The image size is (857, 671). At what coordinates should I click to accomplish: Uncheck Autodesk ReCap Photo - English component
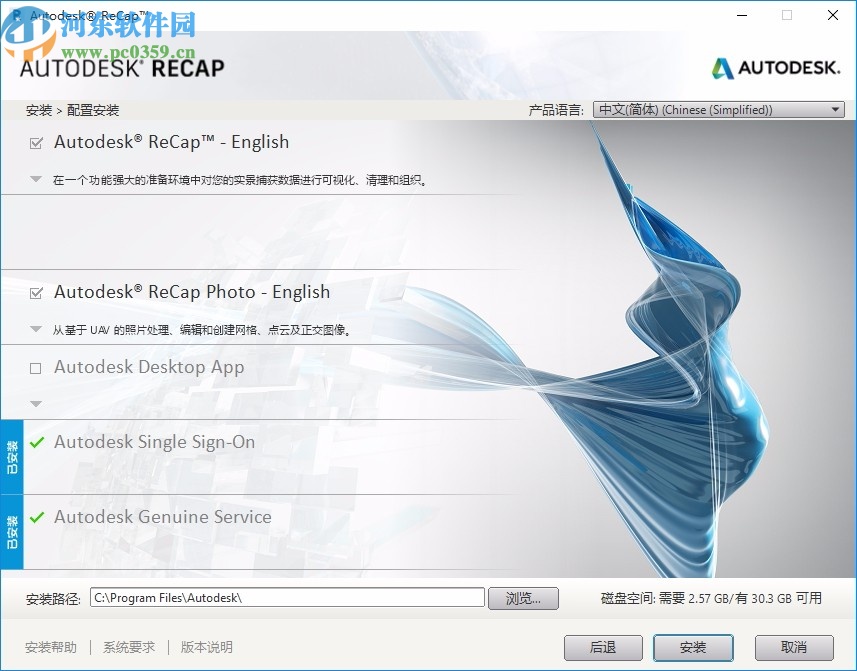[36, 291]
